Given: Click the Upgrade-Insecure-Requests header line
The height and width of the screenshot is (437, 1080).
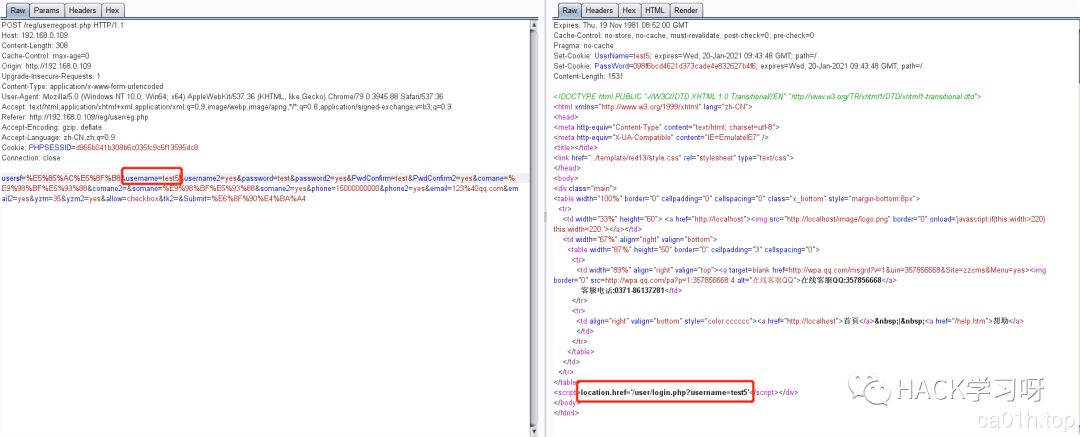Looking at the screenshot, I should click(51, 77).
